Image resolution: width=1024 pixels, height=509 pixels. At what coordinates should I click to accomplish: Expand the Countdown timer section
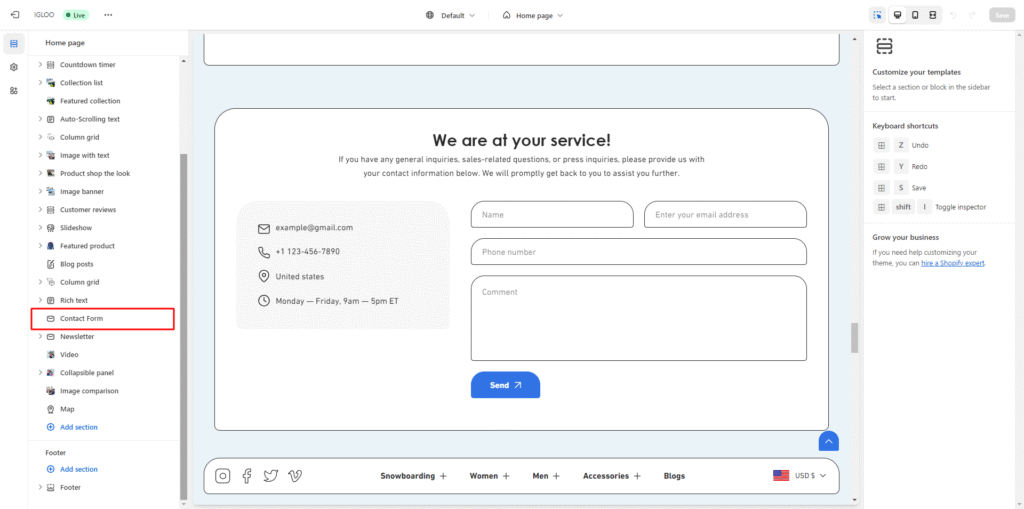click(x=40, y=65)
